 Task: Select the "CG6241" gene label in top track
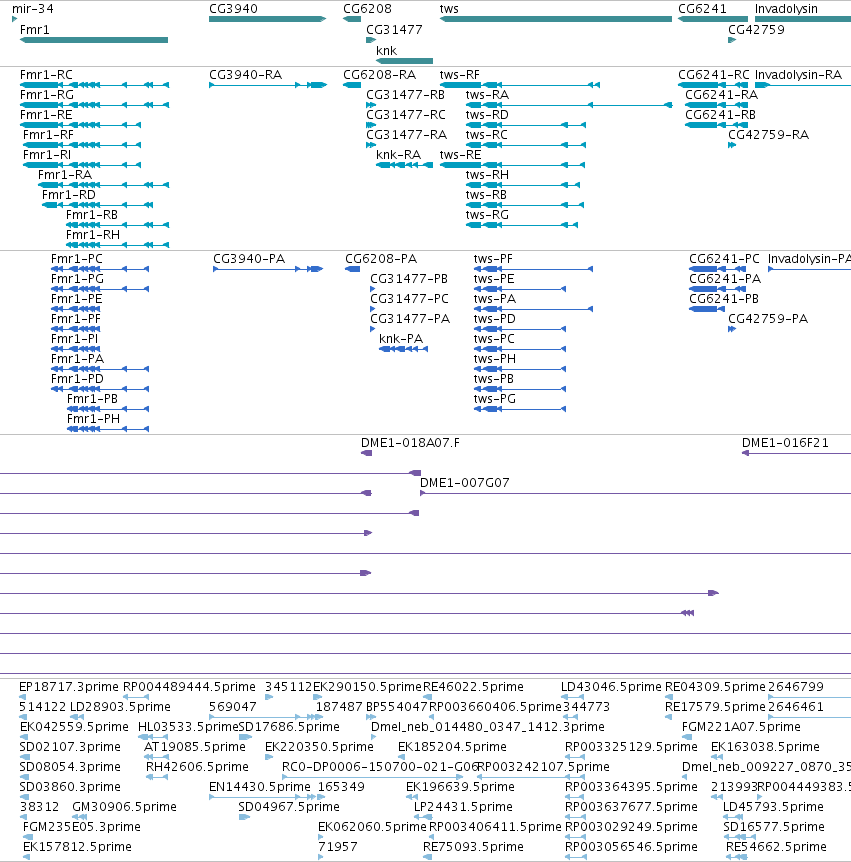(702, 9)
